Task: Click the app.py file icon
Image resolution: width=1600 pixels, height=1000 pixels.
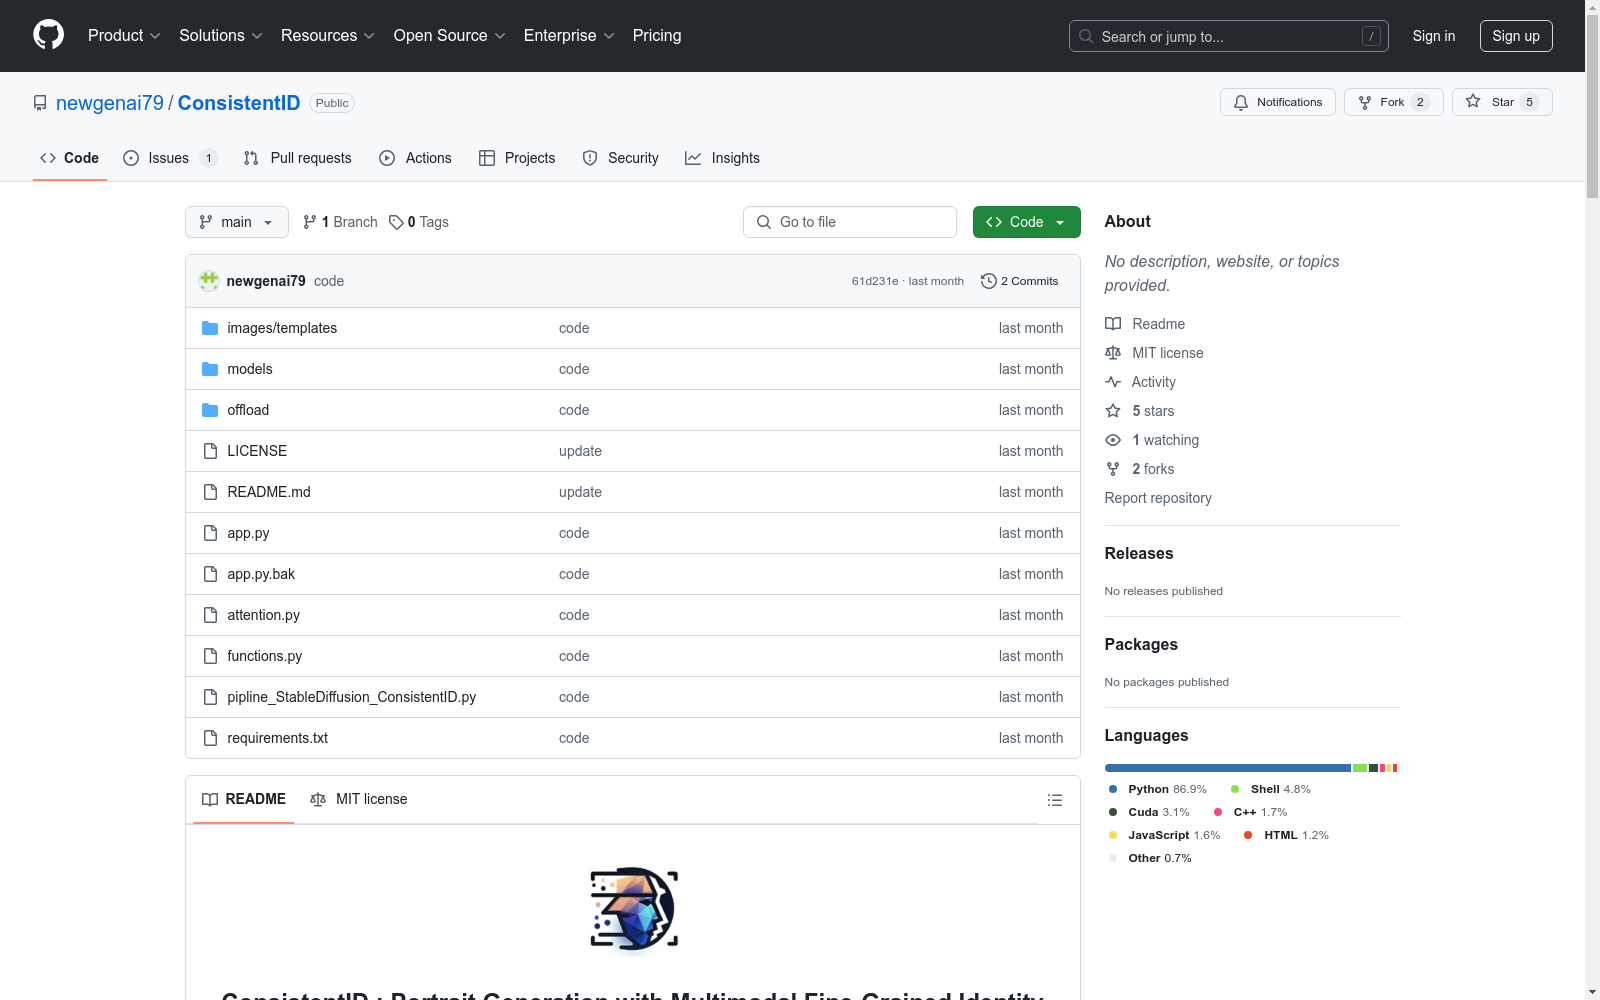Action: (x=210, y=533)
